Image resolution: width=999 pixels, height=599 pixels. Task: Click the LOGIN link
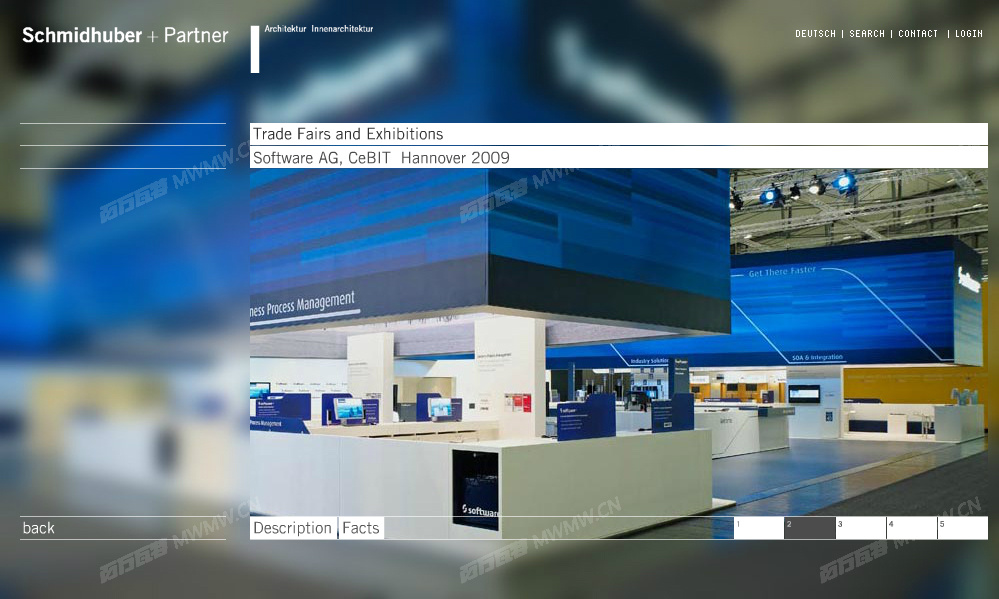point(968,34)
